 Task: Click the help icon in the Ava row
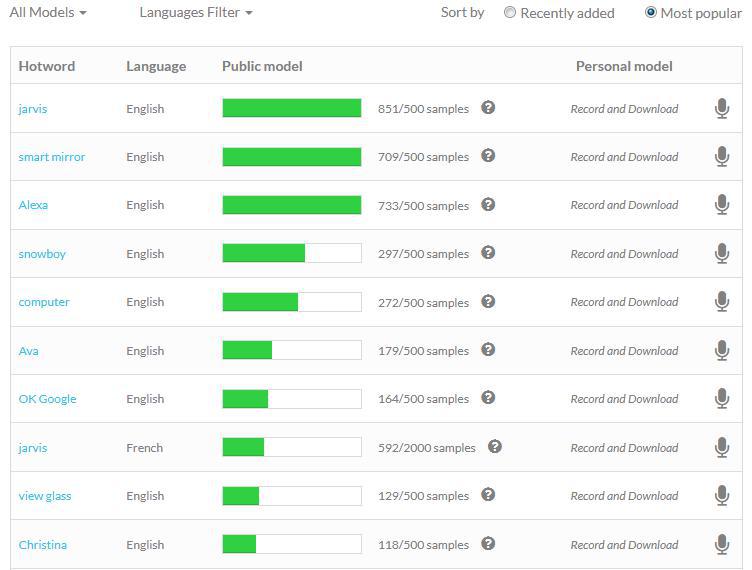(x=488, y=350)
